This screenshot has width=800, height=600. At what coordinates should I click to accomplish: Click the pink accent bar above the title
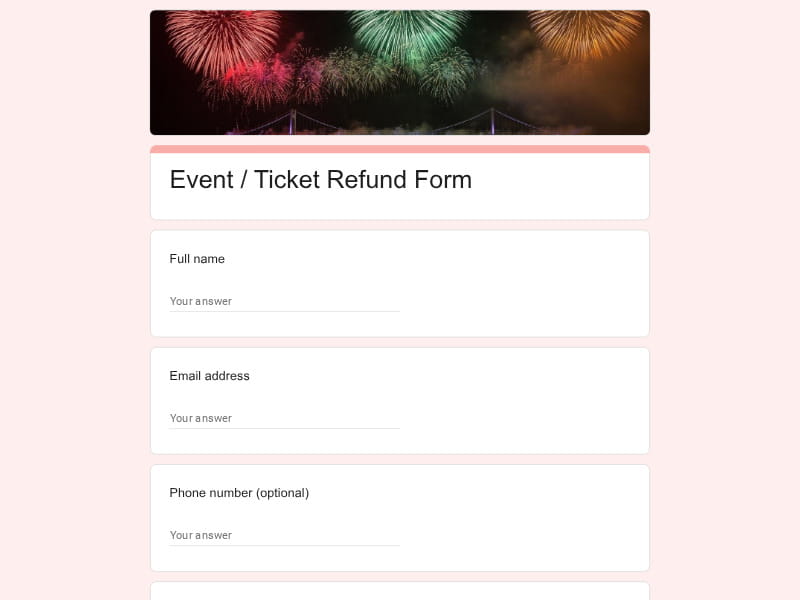(x=400, y=146)
